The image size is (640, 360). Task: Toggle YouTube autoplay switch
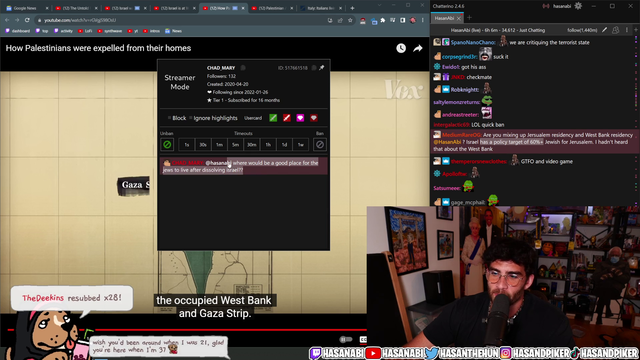tap(346, 340)
